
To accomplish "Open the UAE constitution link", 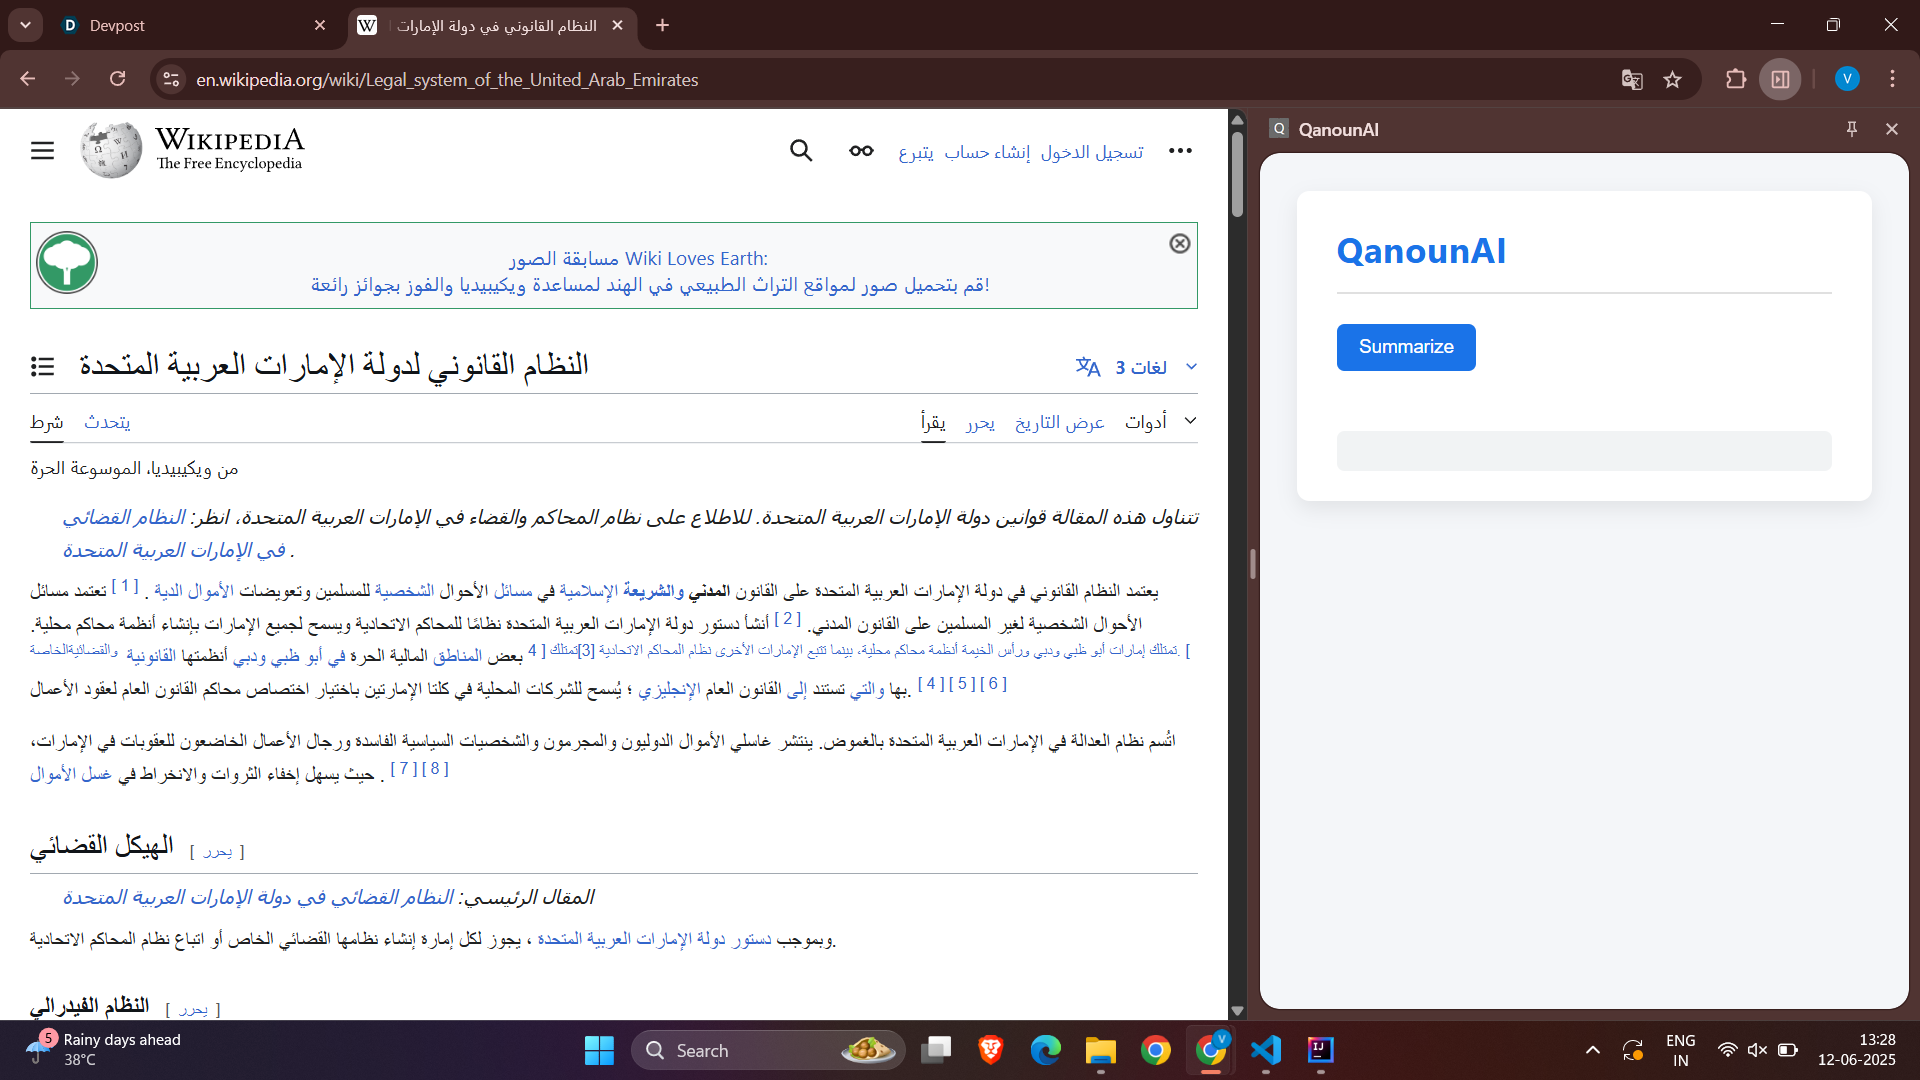I will coord(654,940).
